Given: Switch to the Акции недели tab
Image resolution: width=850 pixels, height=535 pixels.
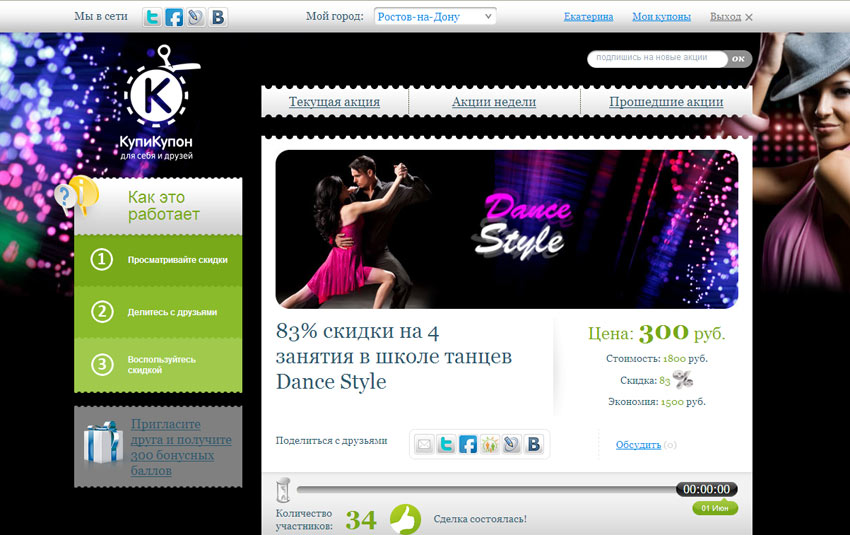Looking at the screenshot, I should 494,102.
